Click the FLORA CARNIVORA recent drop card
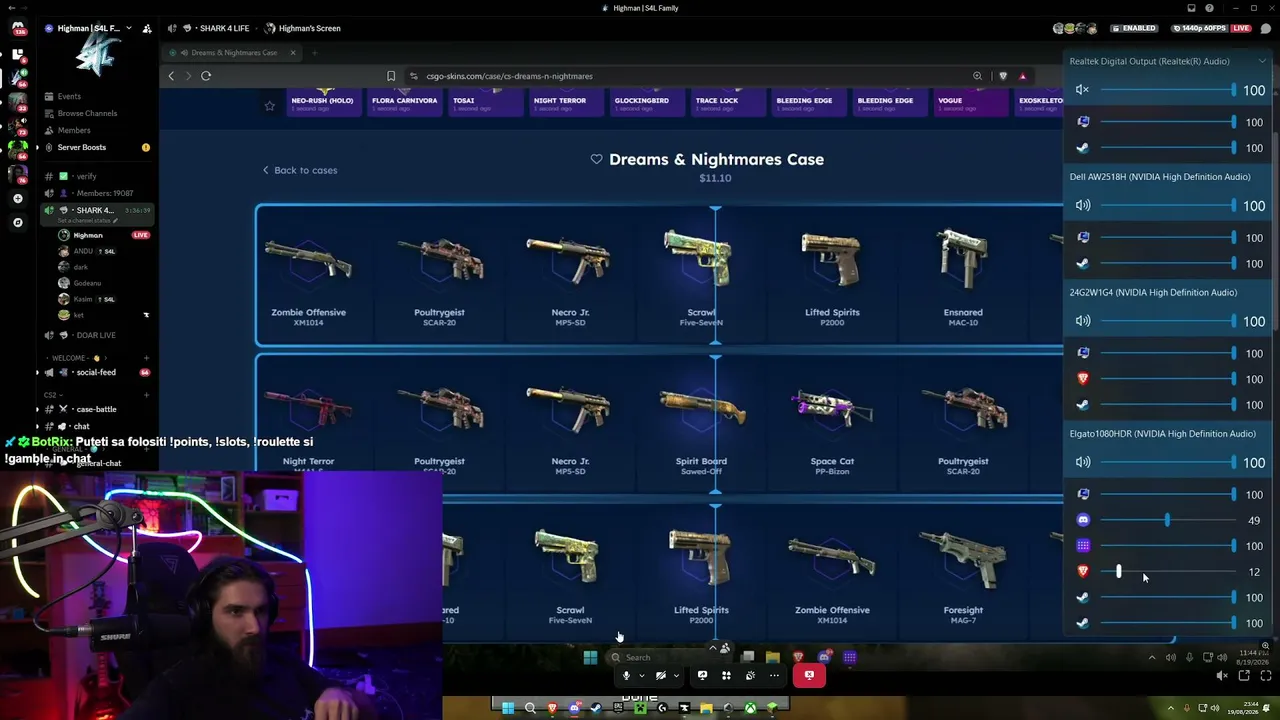 (x=404, y=103)
